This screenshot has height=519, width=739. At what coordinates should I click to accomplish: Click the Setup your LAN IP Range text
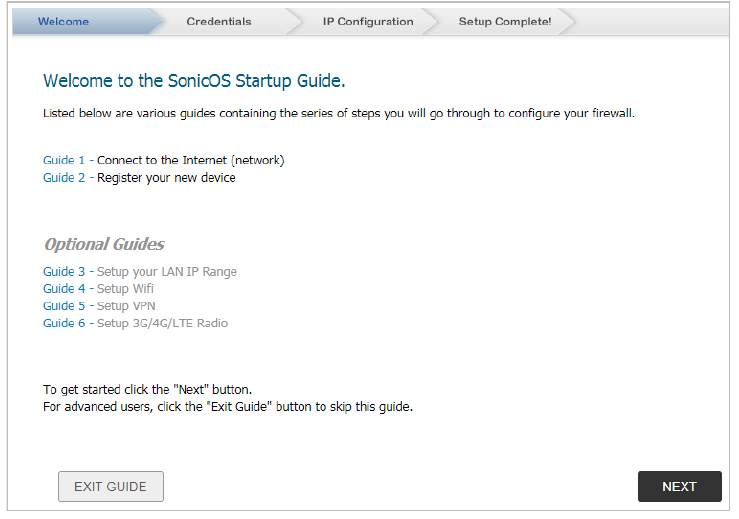[167, 272]
